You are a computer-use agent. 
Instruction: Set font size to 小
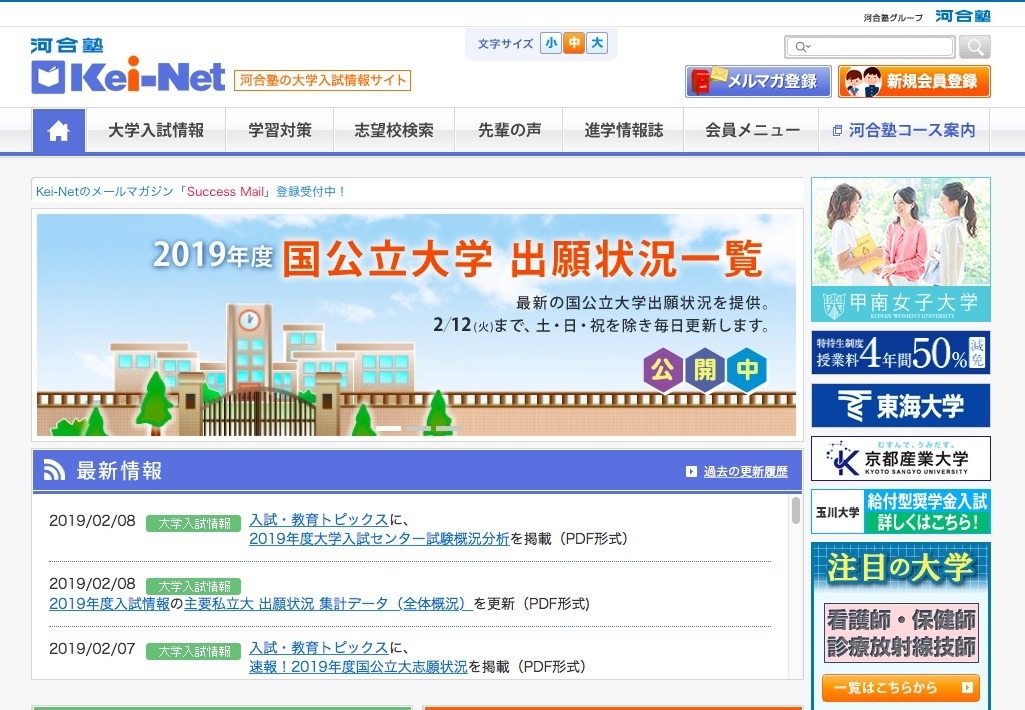click(551, 44)
